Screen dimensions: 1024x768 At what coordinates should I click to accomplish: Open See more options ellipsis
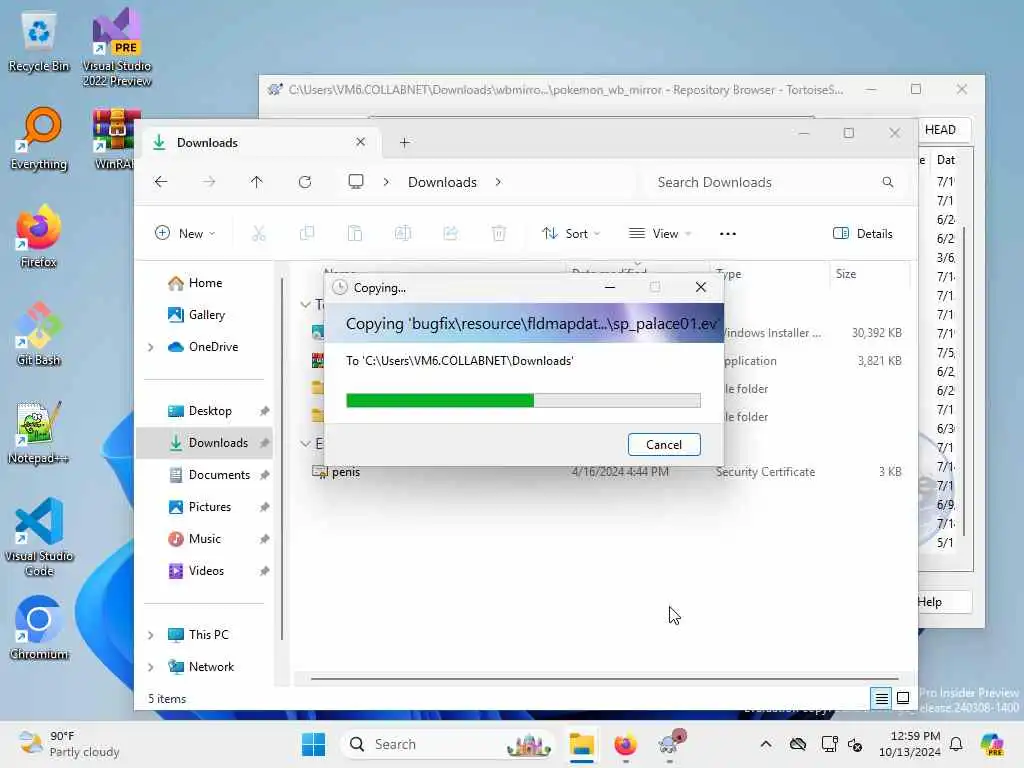[728, 233]
